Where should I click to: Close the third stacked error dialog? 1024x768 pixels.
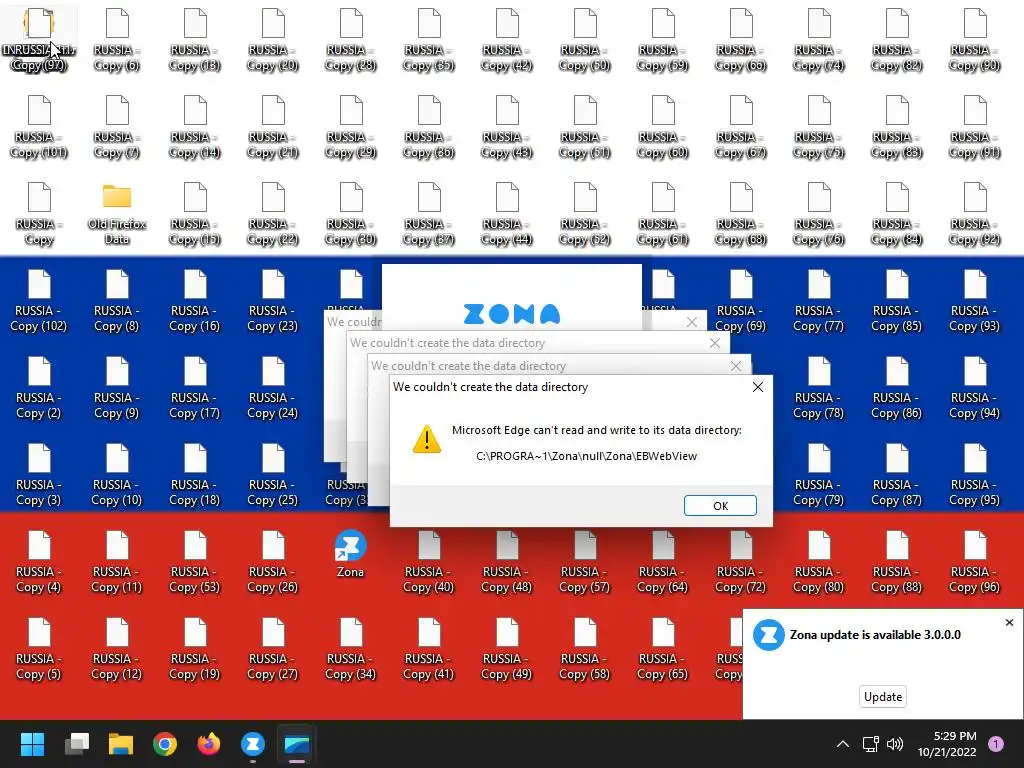(x=714, y=343)
